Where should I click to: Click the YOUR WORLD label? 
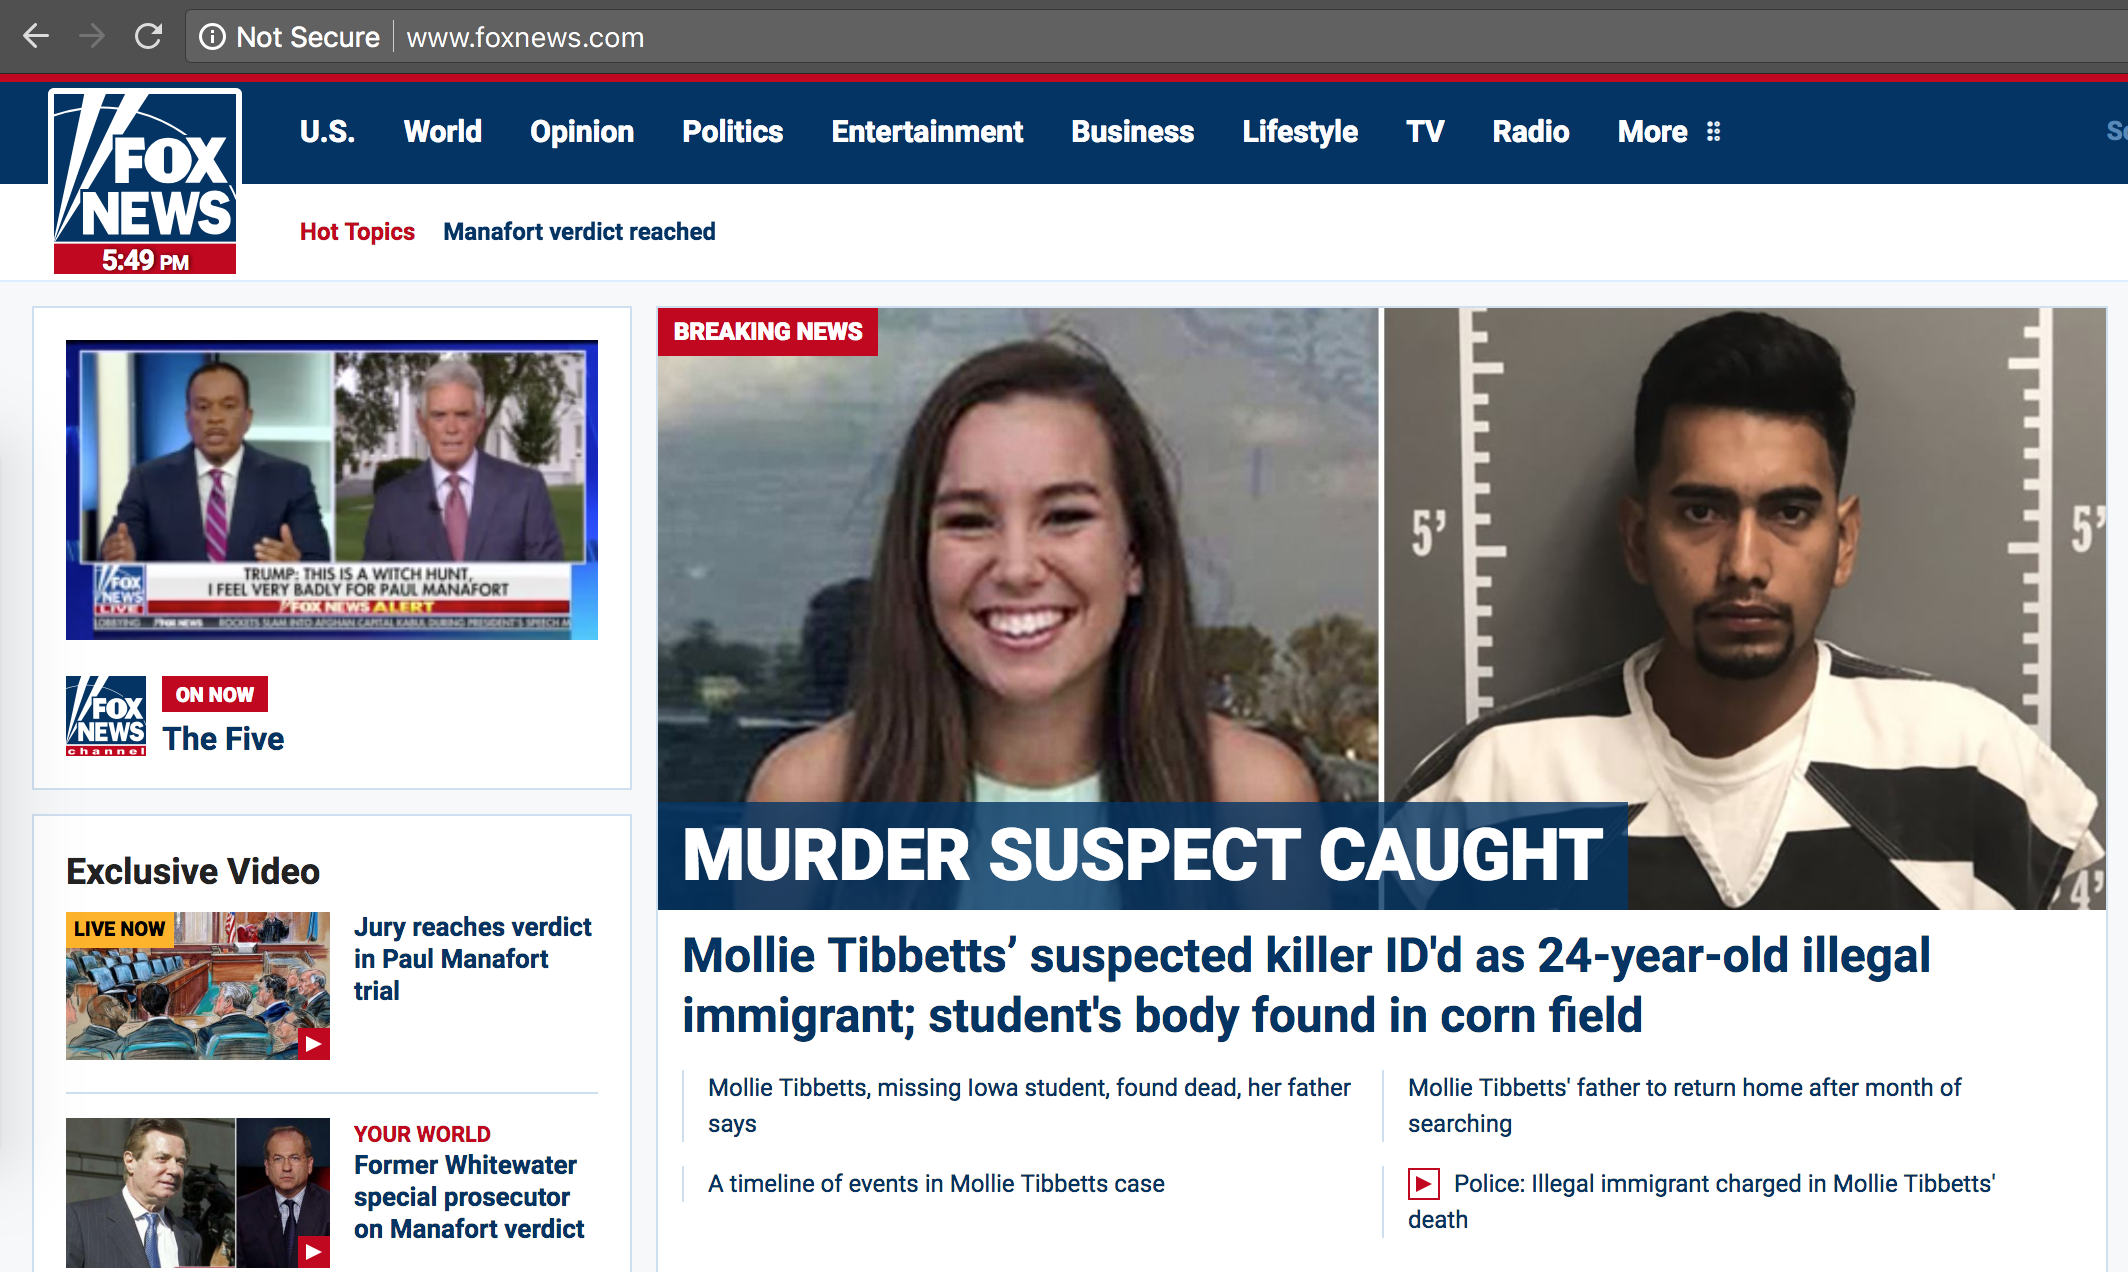(x=422, y=1134)
